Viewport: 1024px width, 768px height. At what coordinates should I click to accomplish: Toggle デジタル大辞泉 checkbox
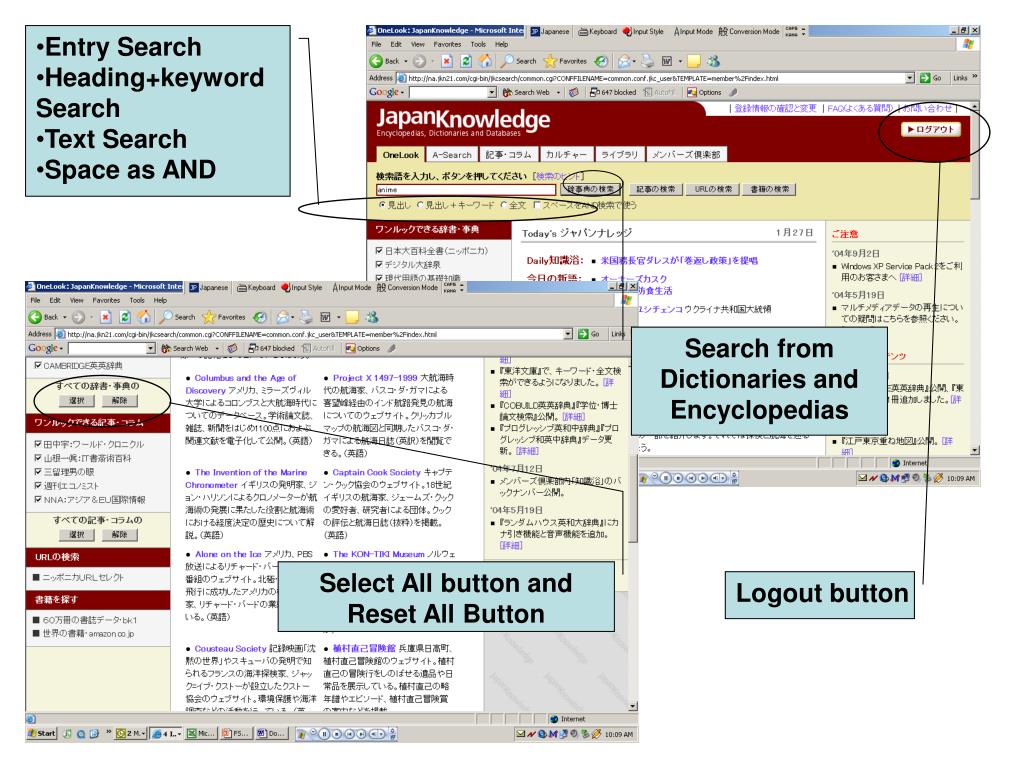[379, 264]
